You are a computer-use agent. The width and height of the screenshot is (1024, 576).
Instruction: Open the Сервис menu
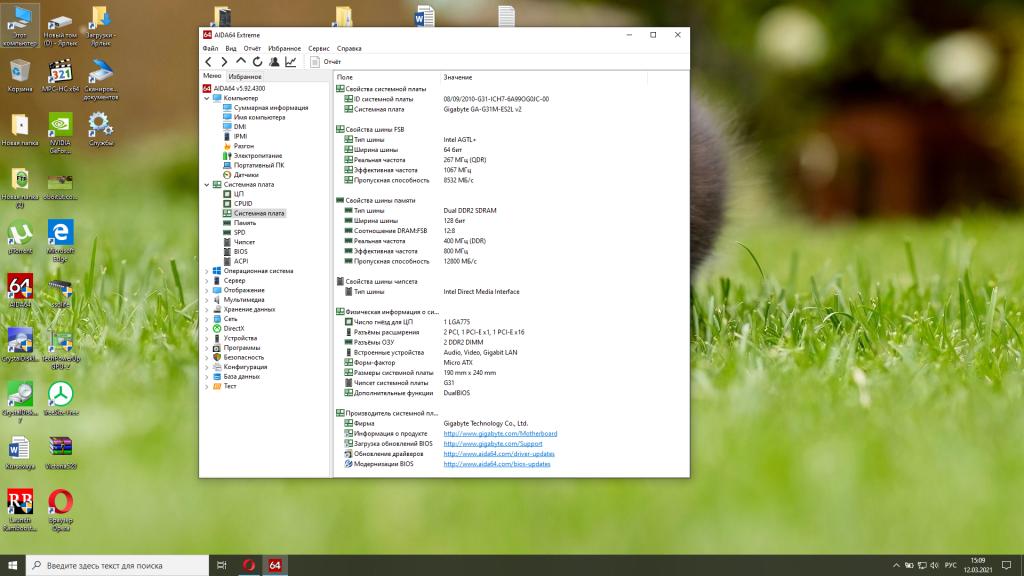click(319, 48)
